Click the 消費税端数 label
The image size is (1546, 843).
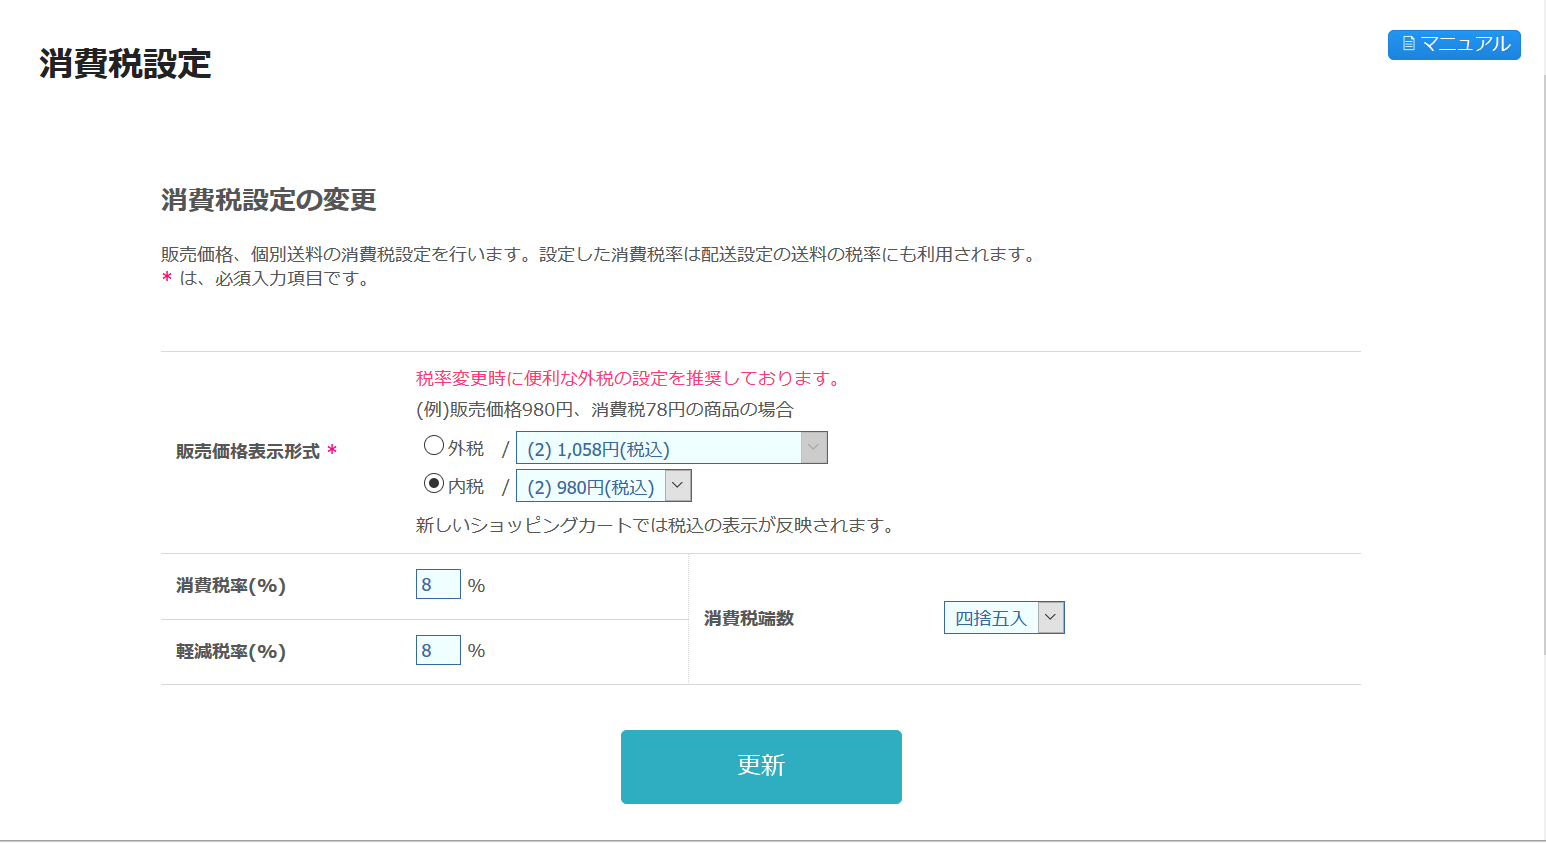click(x=749, y=619)
